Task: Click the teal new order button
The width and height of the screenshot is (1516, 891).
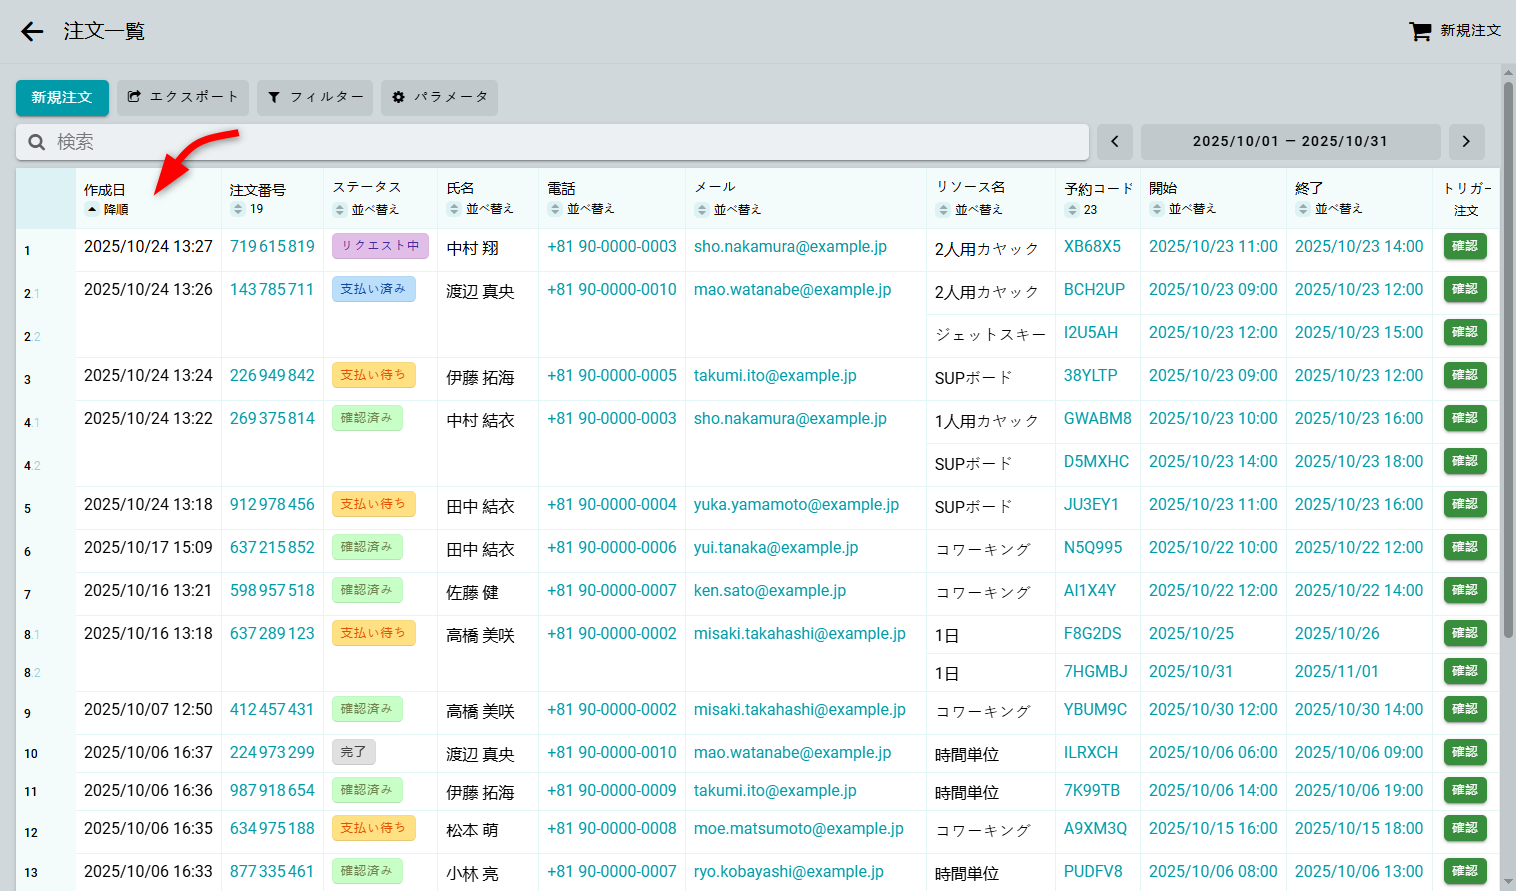Action: point(62,97)
